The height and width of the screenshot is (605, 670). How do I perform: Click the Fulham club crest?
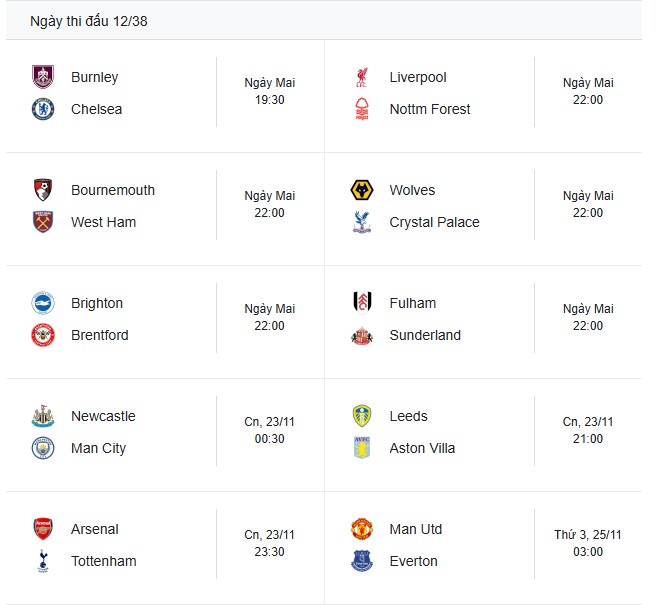361,303
